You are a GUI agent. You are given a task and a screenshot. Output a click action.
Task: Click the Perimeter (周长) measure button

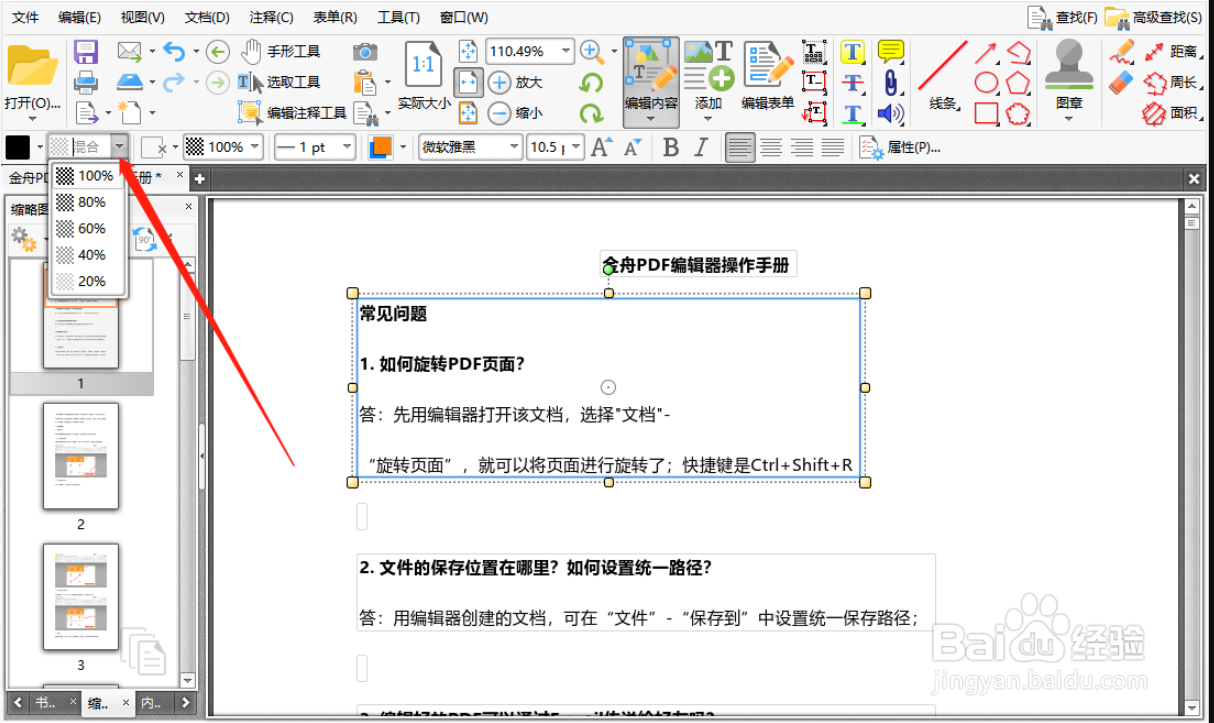click(1172, 82)
